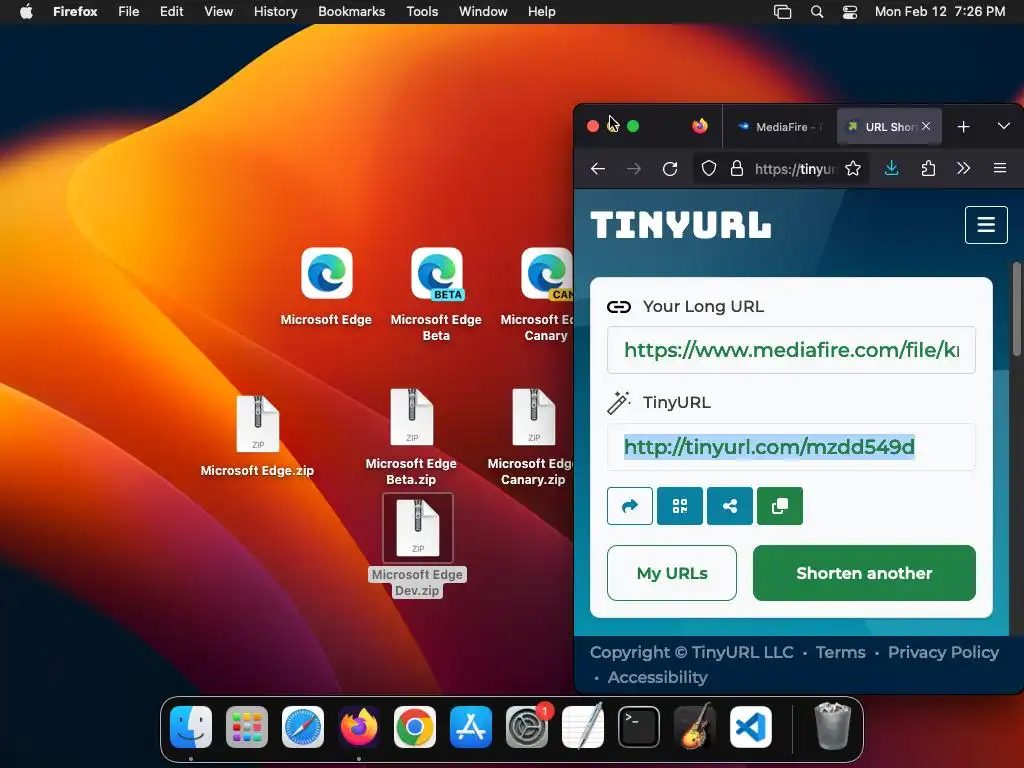Open the Accessibility link
Screen dimensions: 1024x768
658,677
